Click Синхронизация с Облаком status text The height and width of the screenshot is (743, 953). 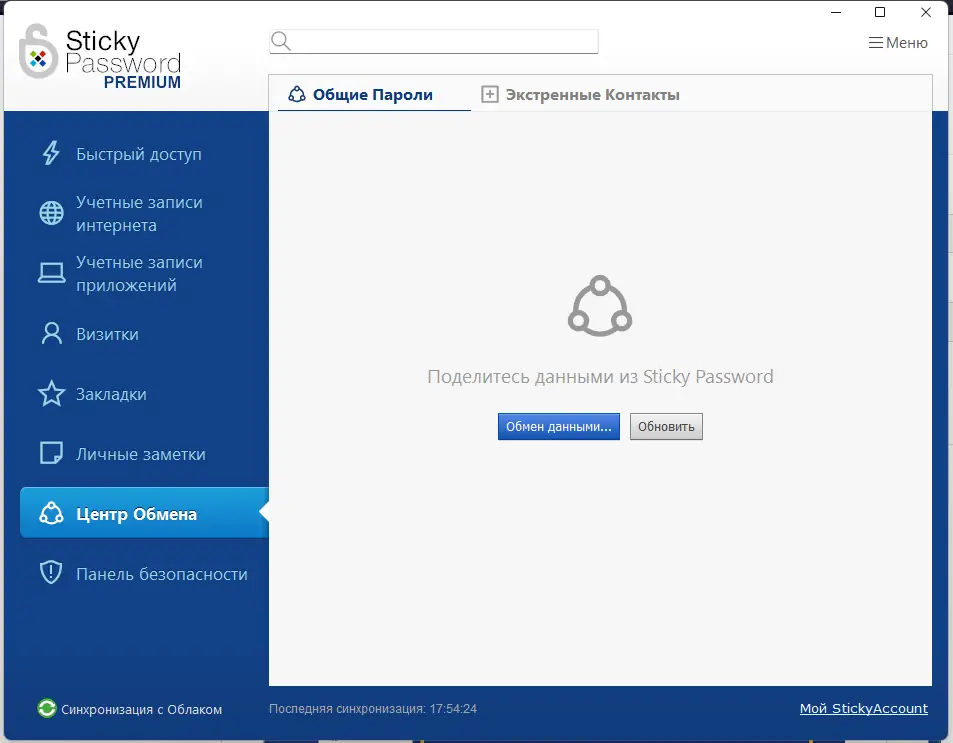pyautogui.click(x=142, y=710)
